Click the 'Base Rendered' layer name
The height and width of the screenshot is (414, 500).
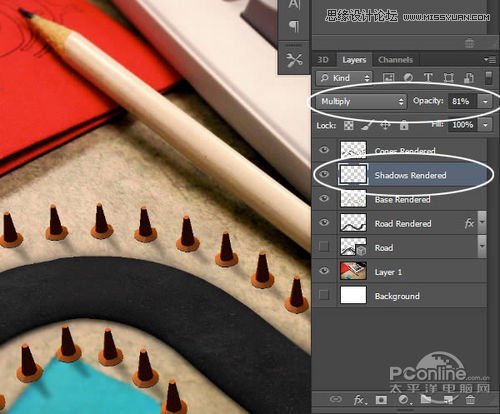[402, 200]
